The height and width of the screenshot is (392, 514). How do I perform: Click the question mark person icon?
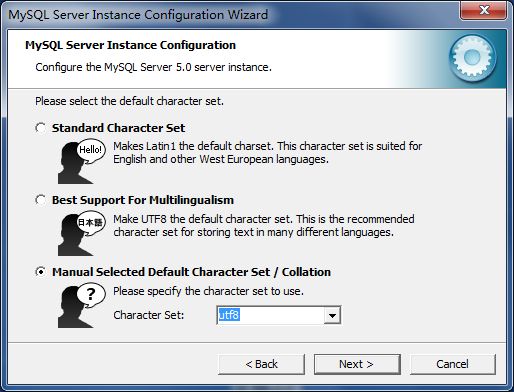(x=82, y=306)
